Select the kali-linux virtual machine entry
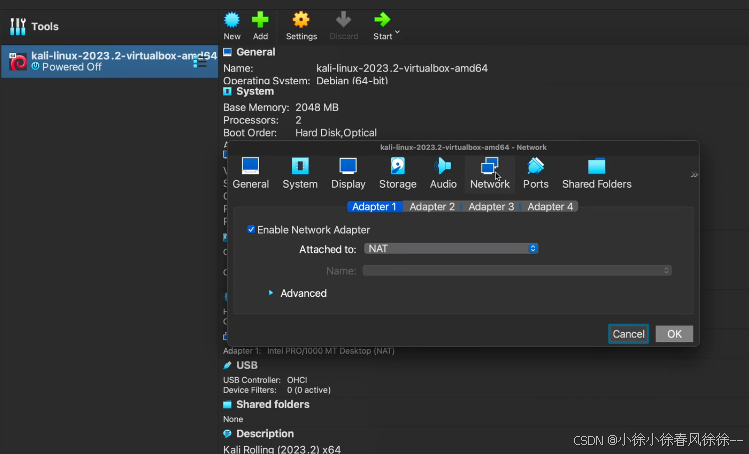 coord(109,61)
